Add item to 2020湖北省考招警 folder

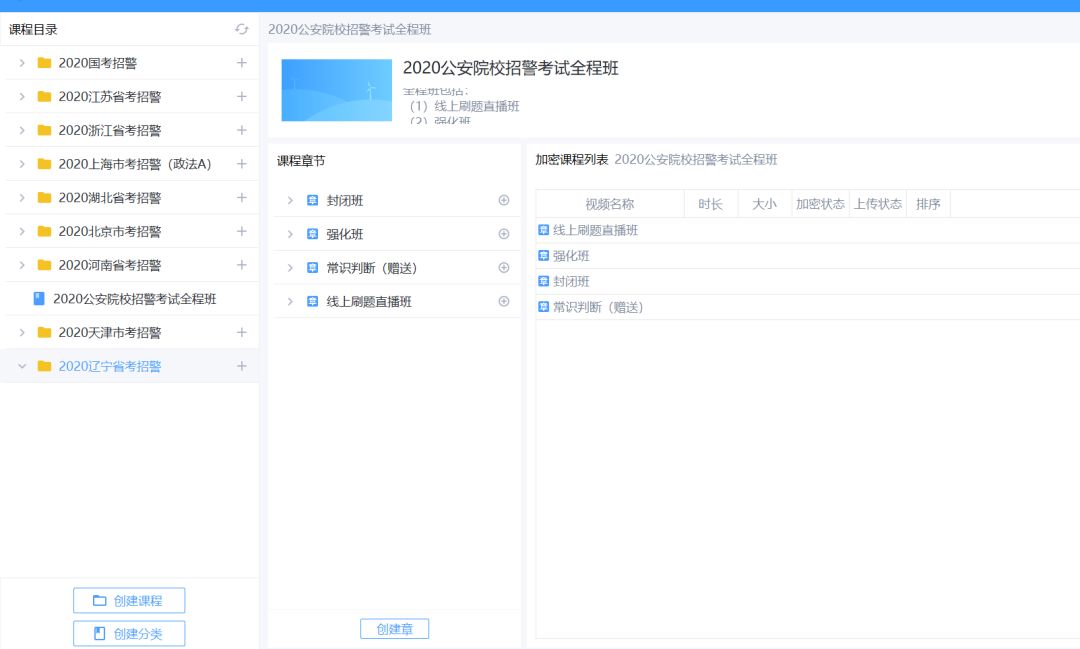(x=242, y=198)
